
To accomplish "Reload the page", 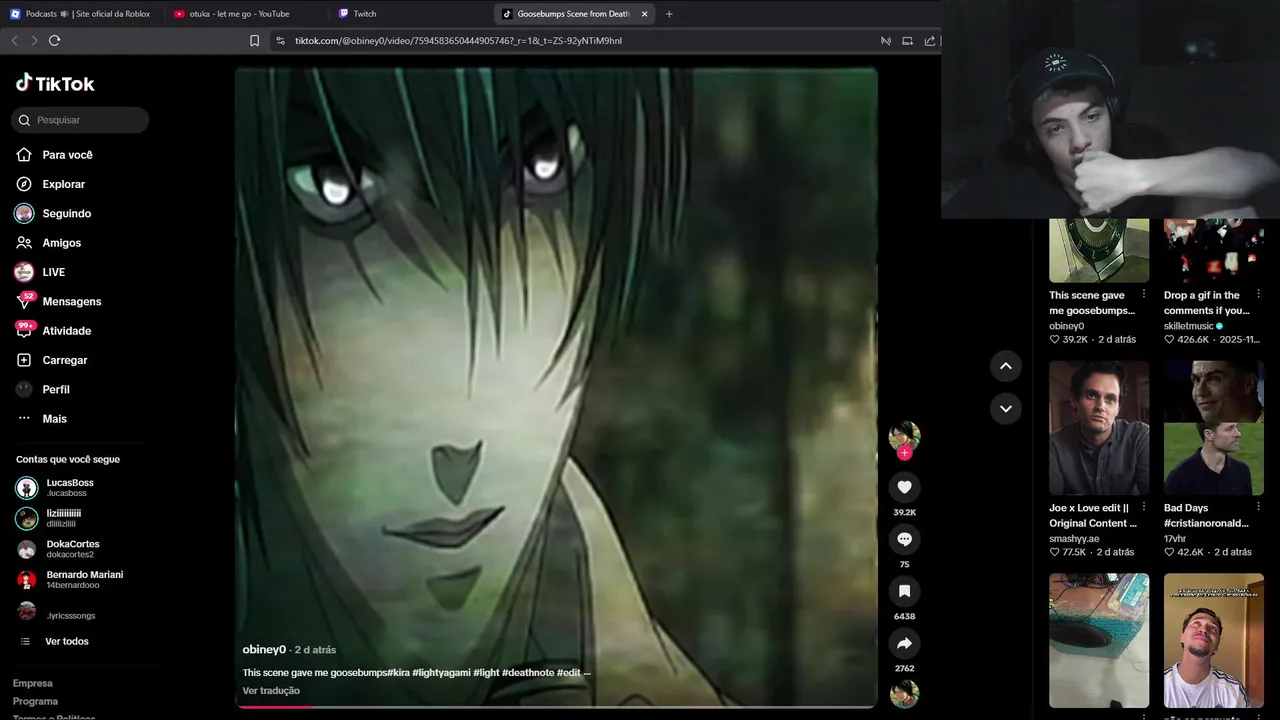I will pyautogui.click(x=54, y=40).
